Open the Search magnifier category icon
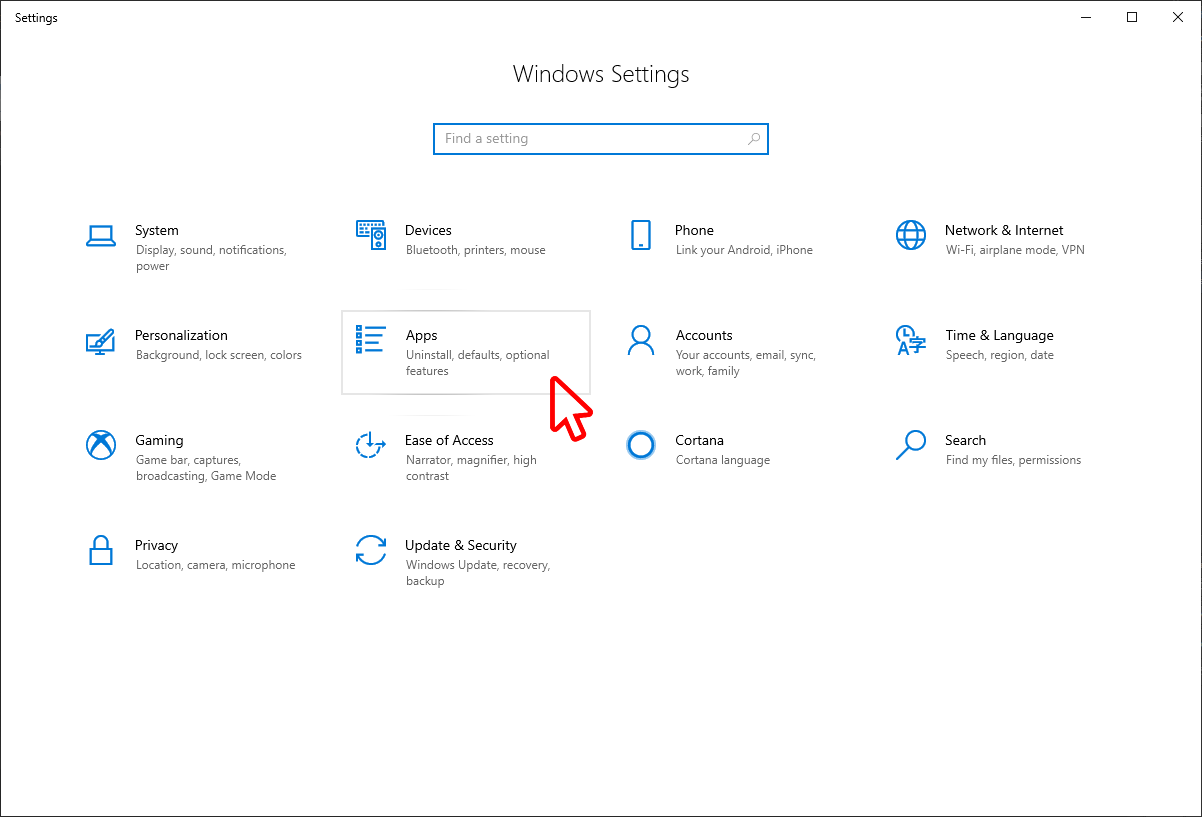The width and height of the screenshot is (1202, 817). click(x=911, y=445)
